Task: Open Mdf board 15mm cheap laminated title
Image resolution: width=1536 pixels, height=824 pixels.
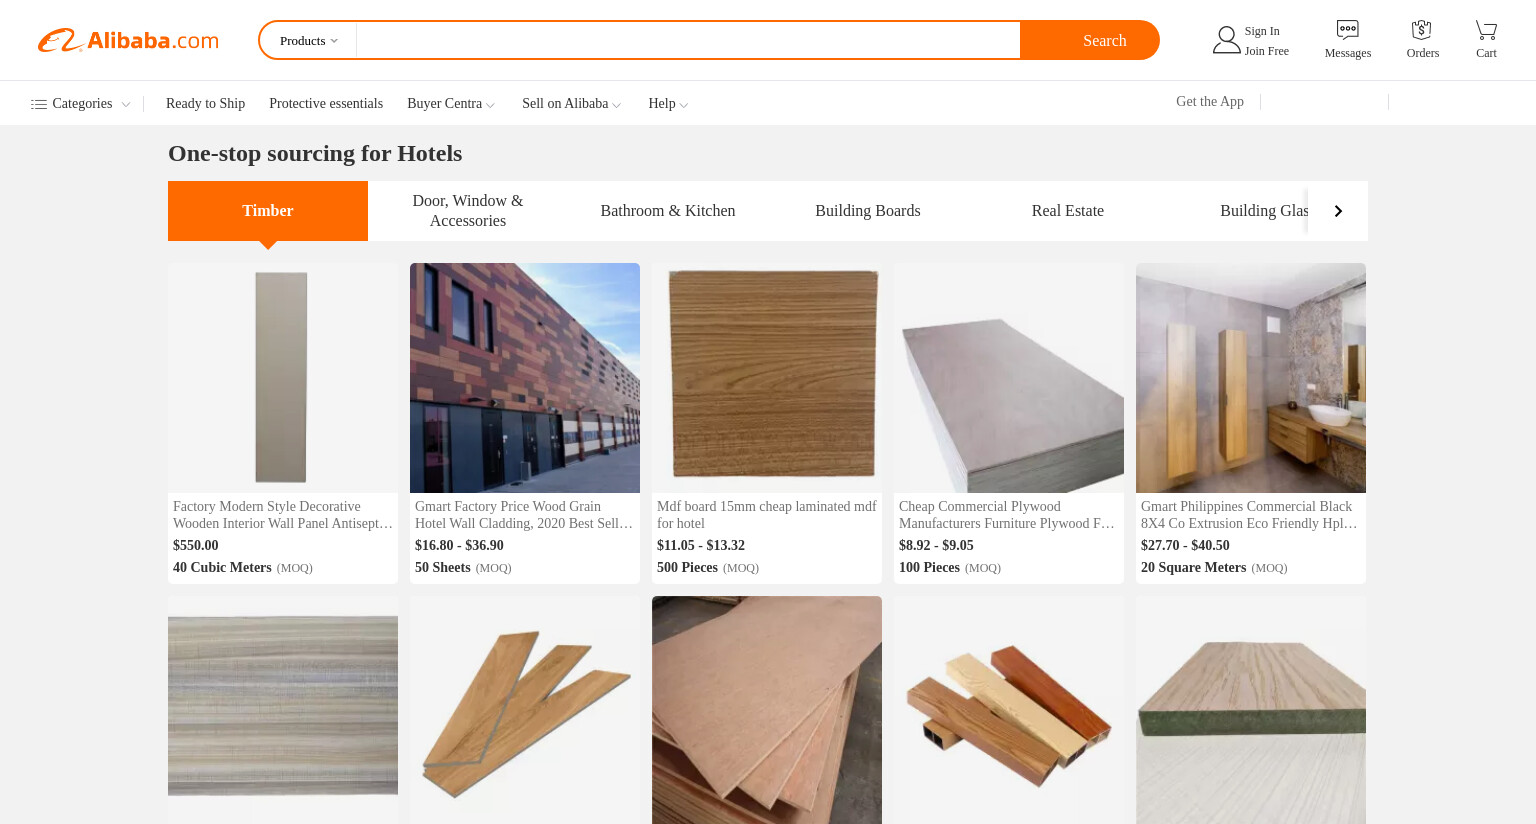Action: (x=767, y=515)
